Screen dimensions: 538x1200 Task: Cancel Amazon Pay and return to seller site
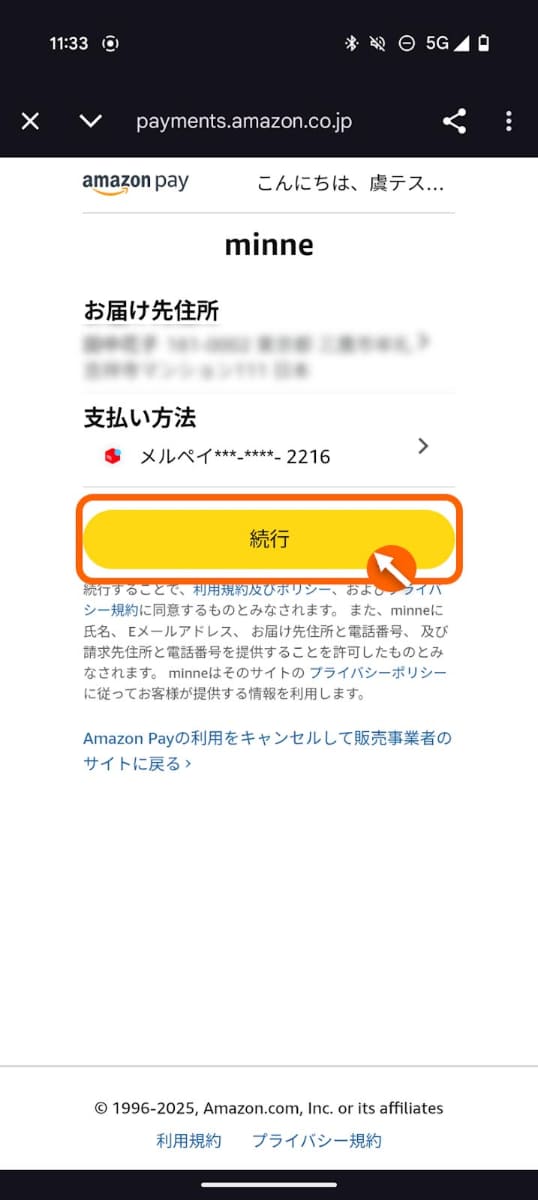(x=267, y=750)
